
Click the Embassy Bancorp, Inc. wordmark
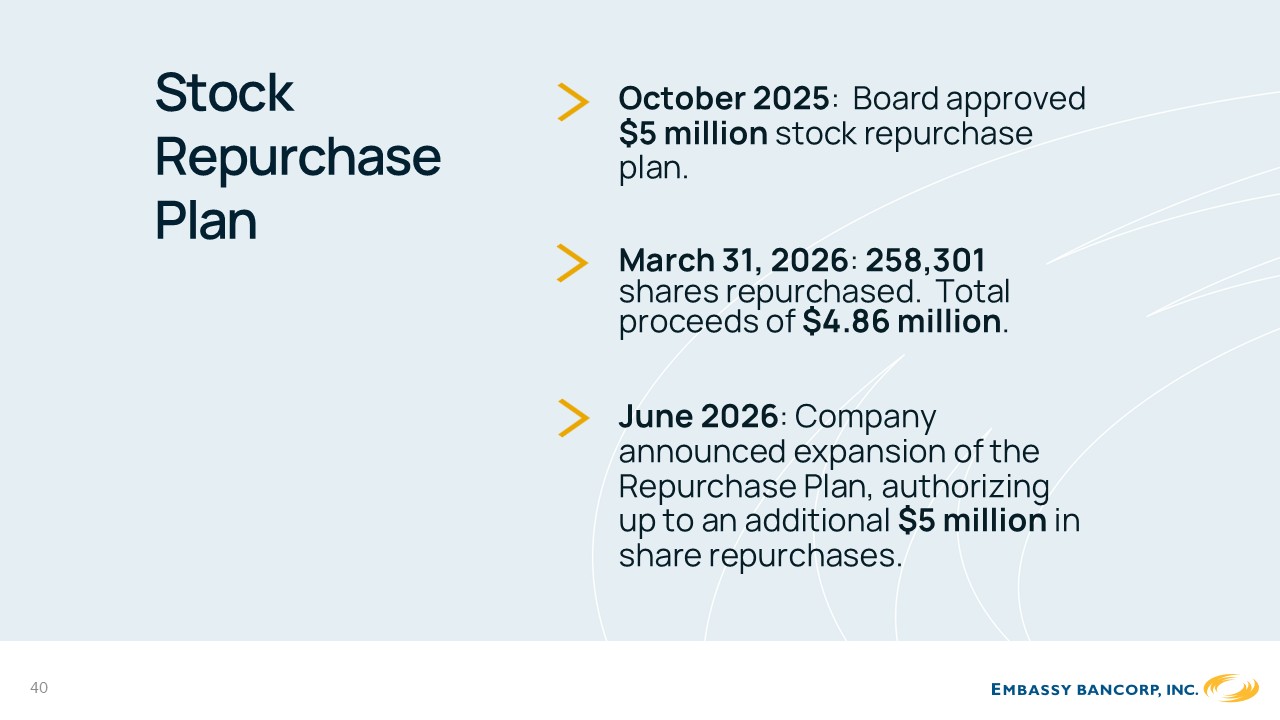click(x=1094, y=689)
